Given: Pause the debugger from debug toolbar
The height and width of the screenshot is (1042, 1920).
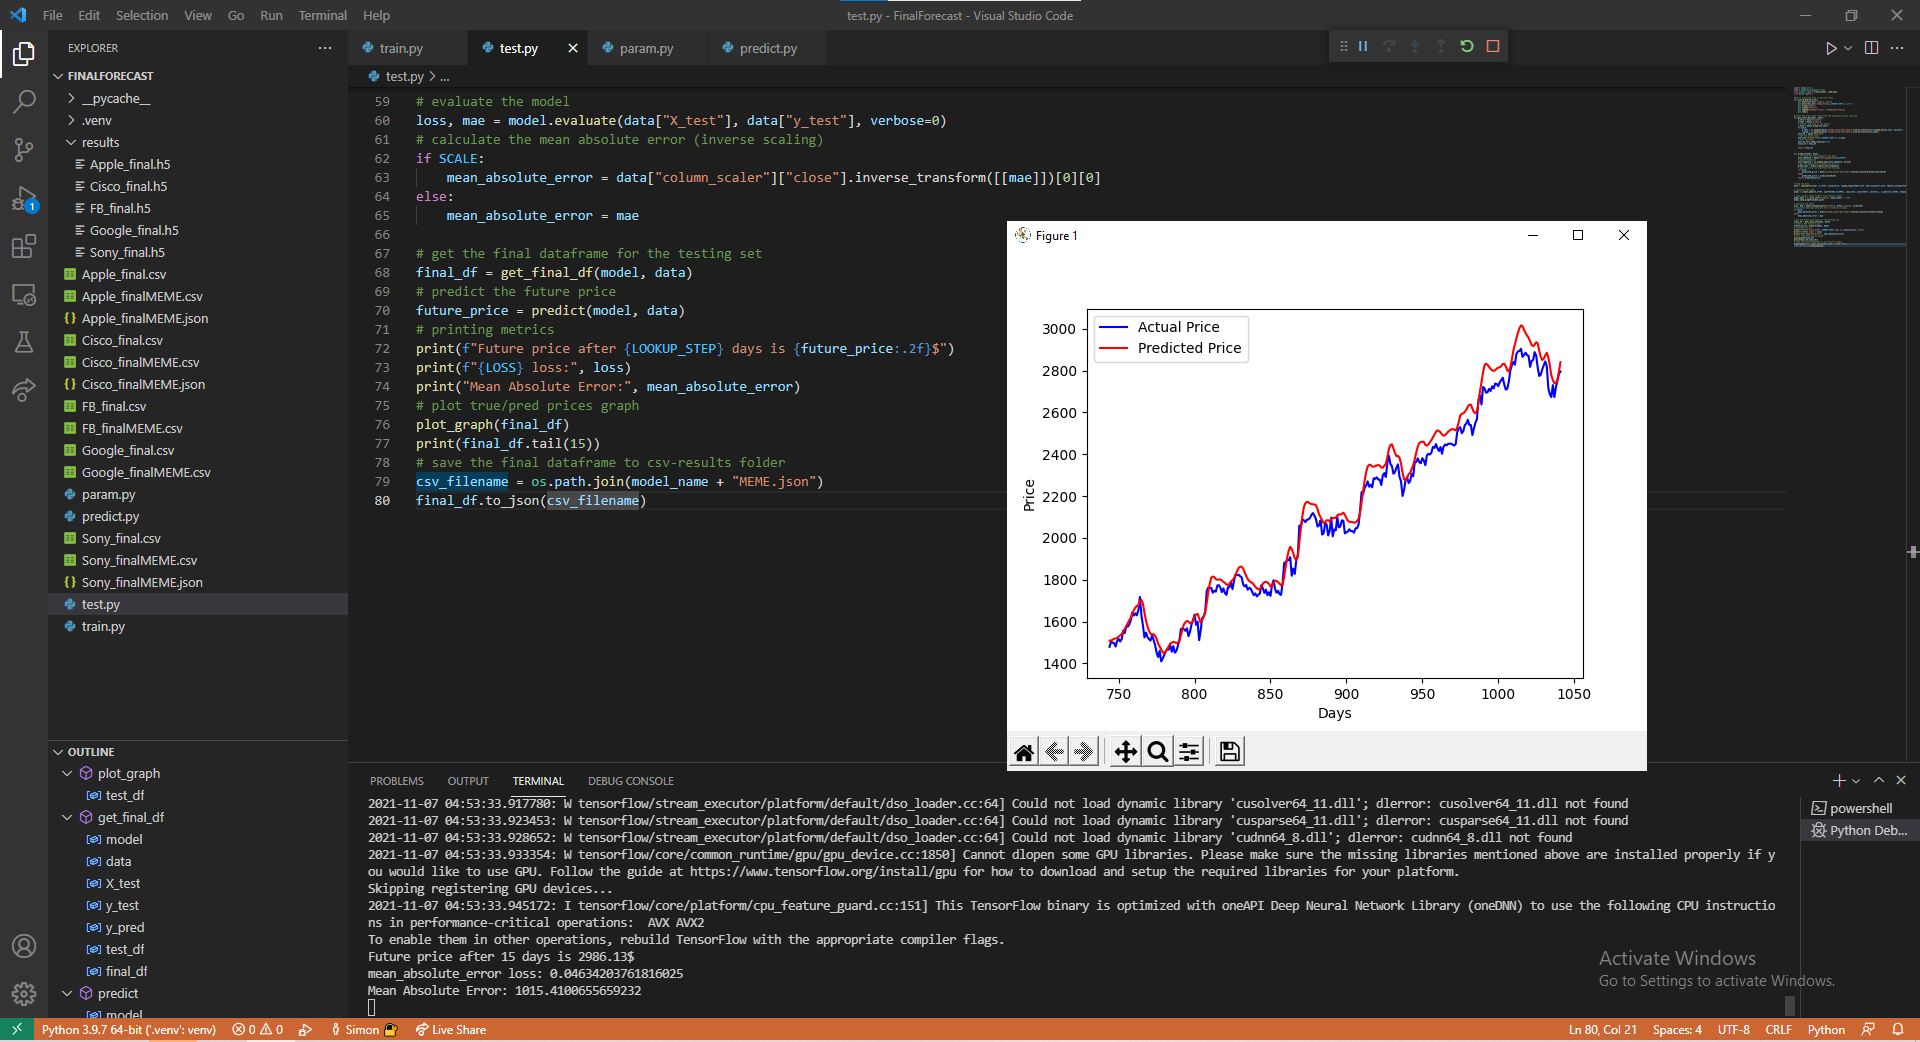Looking at the screenshot, I should pos(1363,46).
